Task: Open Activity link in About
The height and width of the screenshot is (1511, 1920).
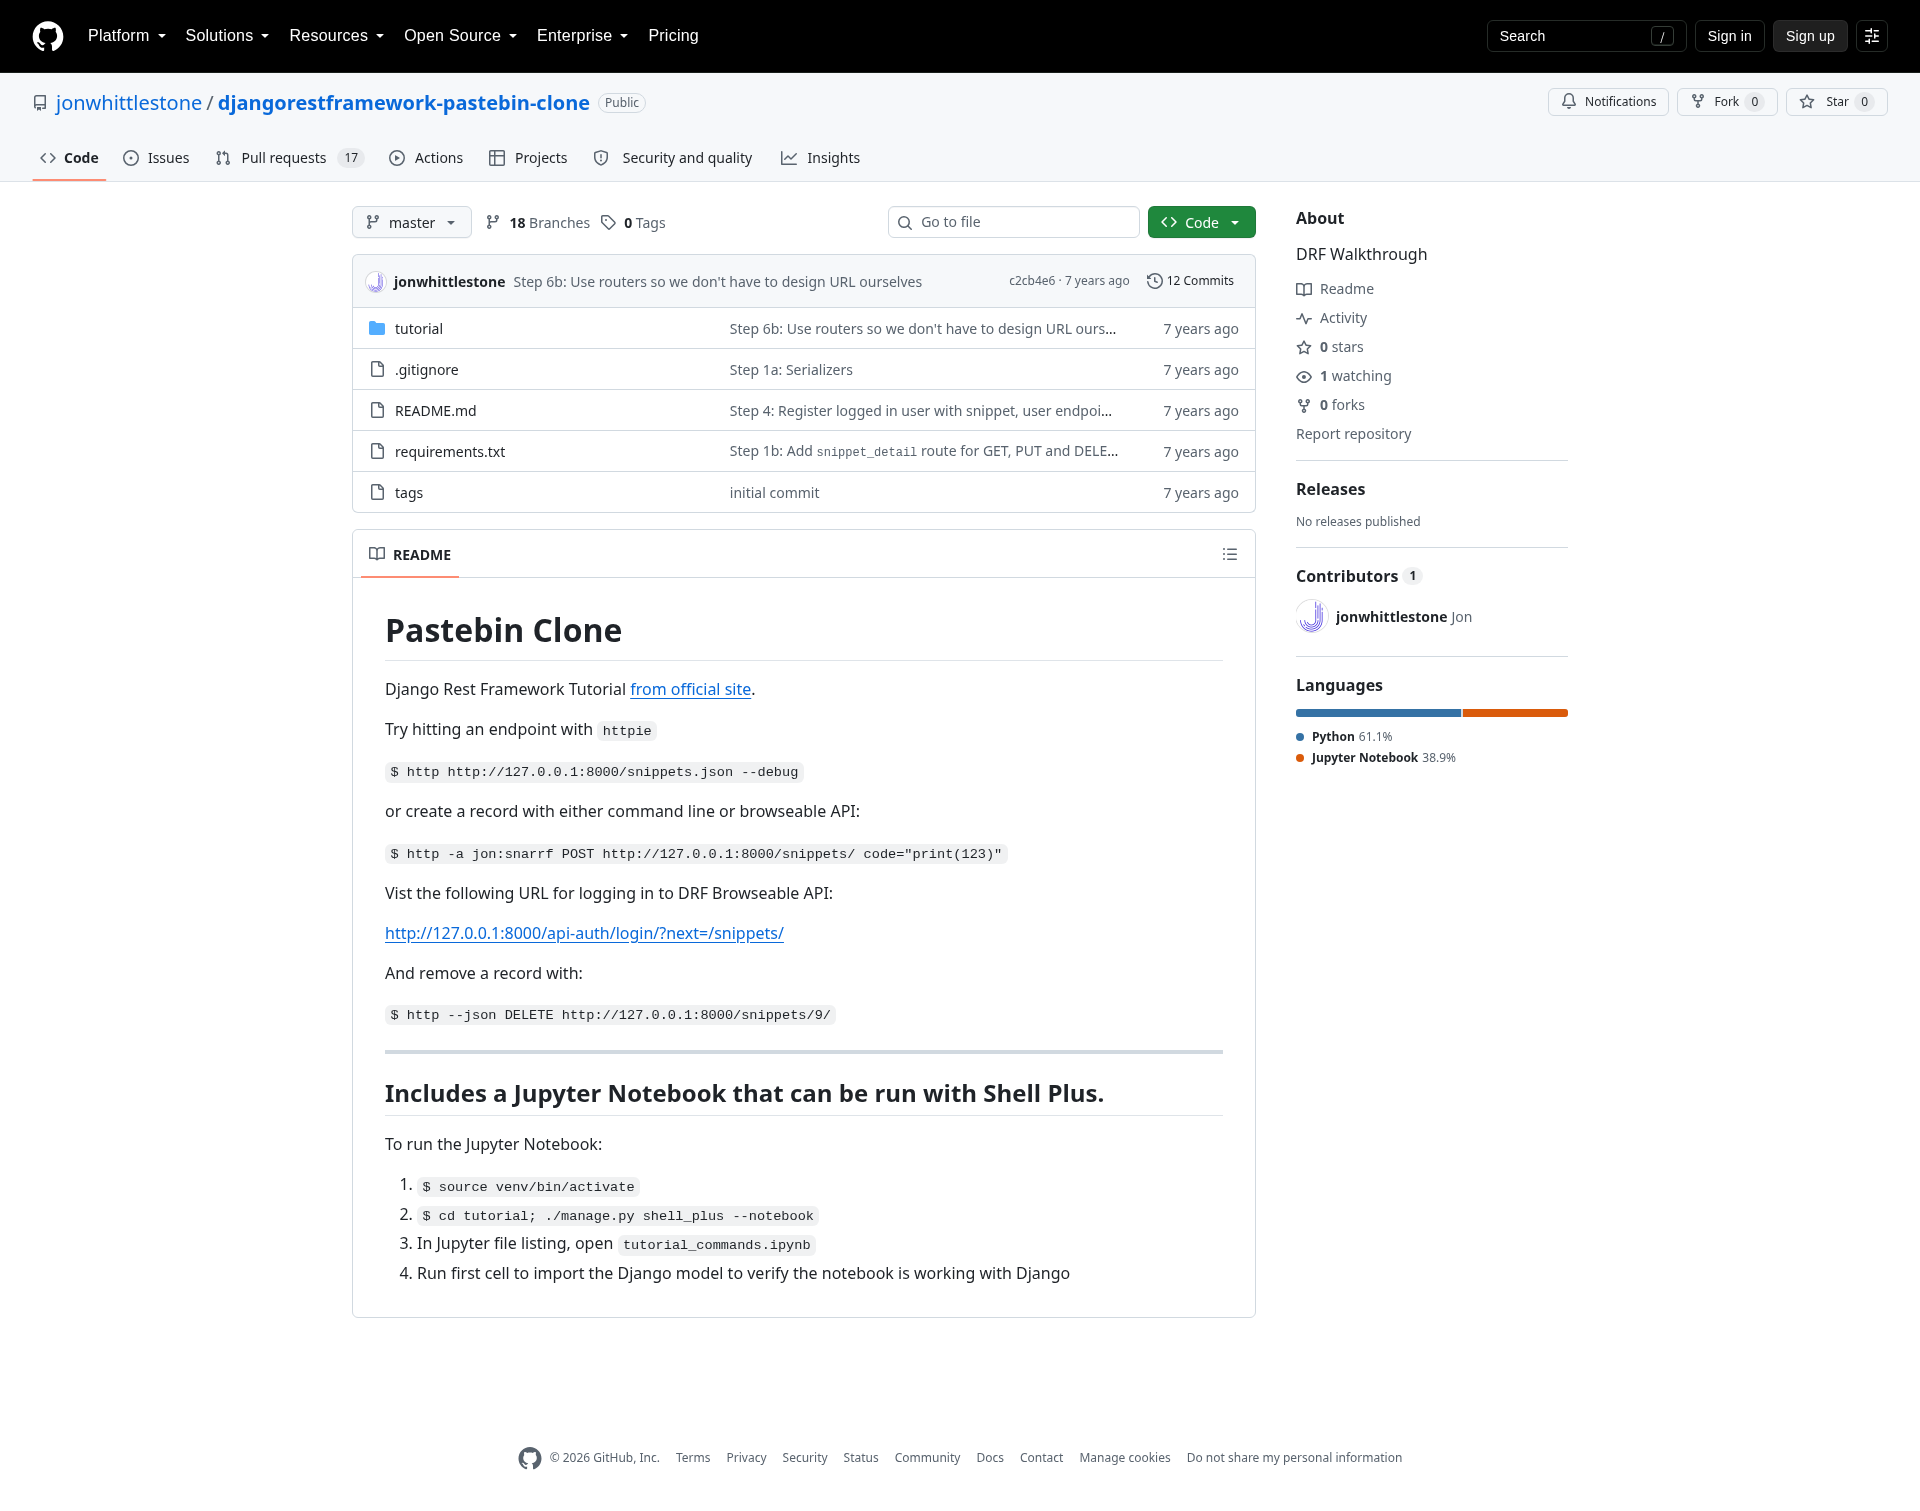Action: pyautogui.click(x=1331, y=318)
